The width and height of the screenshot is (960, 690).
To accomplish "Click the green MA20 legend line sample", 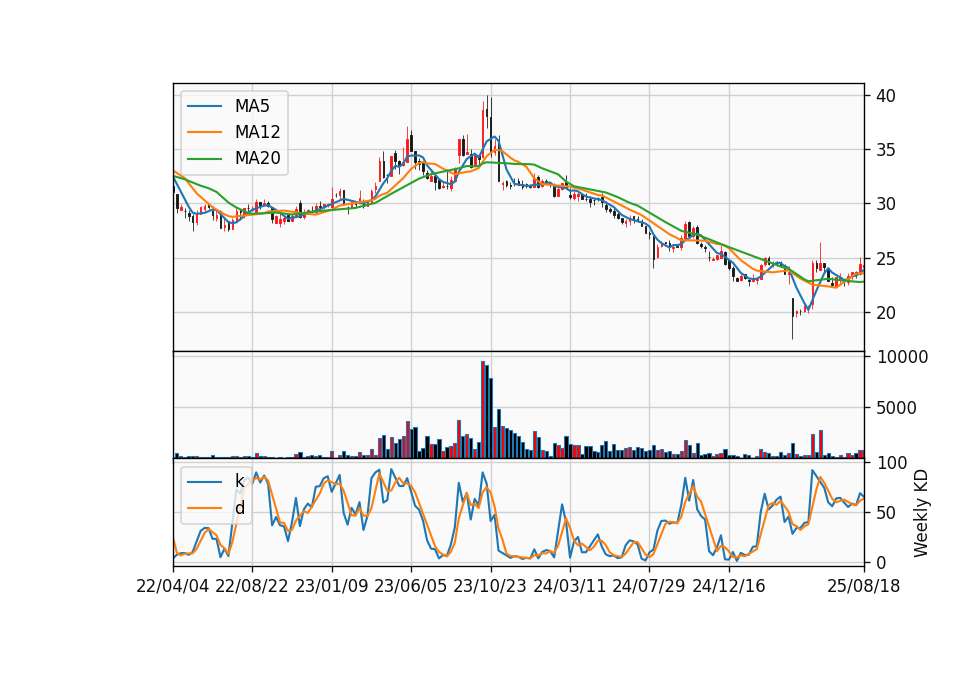I will point(204,159).
